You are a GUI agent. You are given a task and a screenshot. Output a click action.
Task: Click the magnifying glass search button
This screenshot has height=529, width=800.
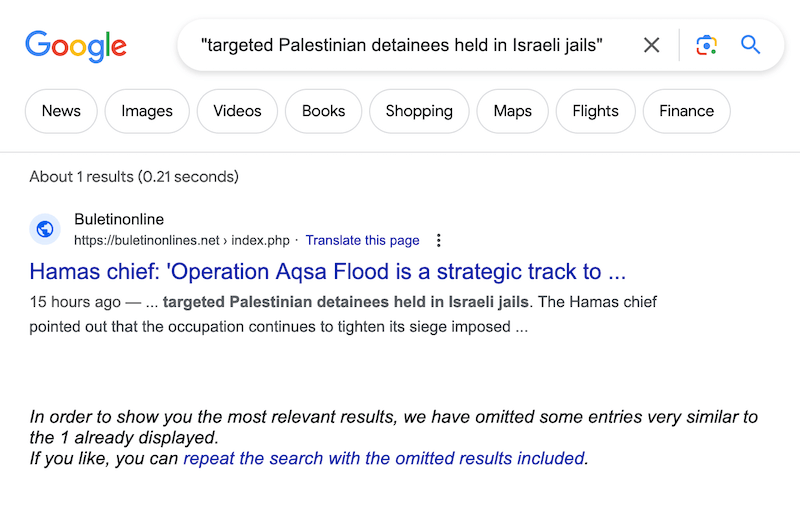coord(751,45)
